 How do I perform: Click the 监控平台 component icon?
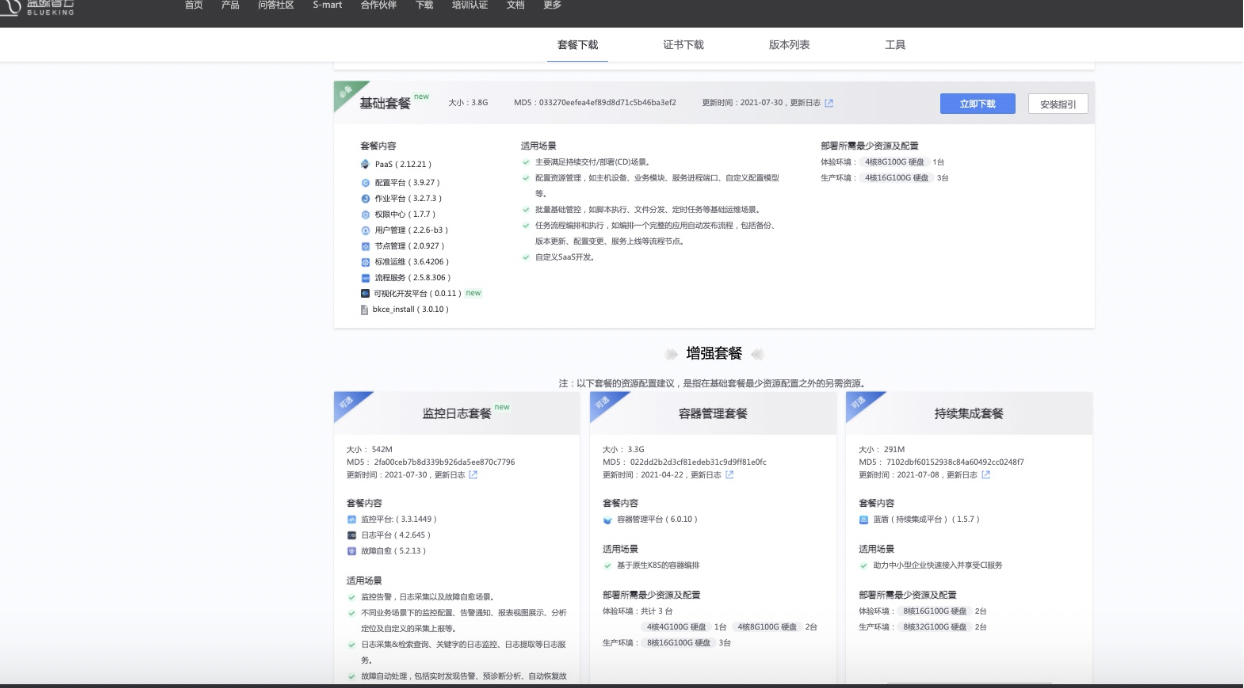click(x=351, y=520)
